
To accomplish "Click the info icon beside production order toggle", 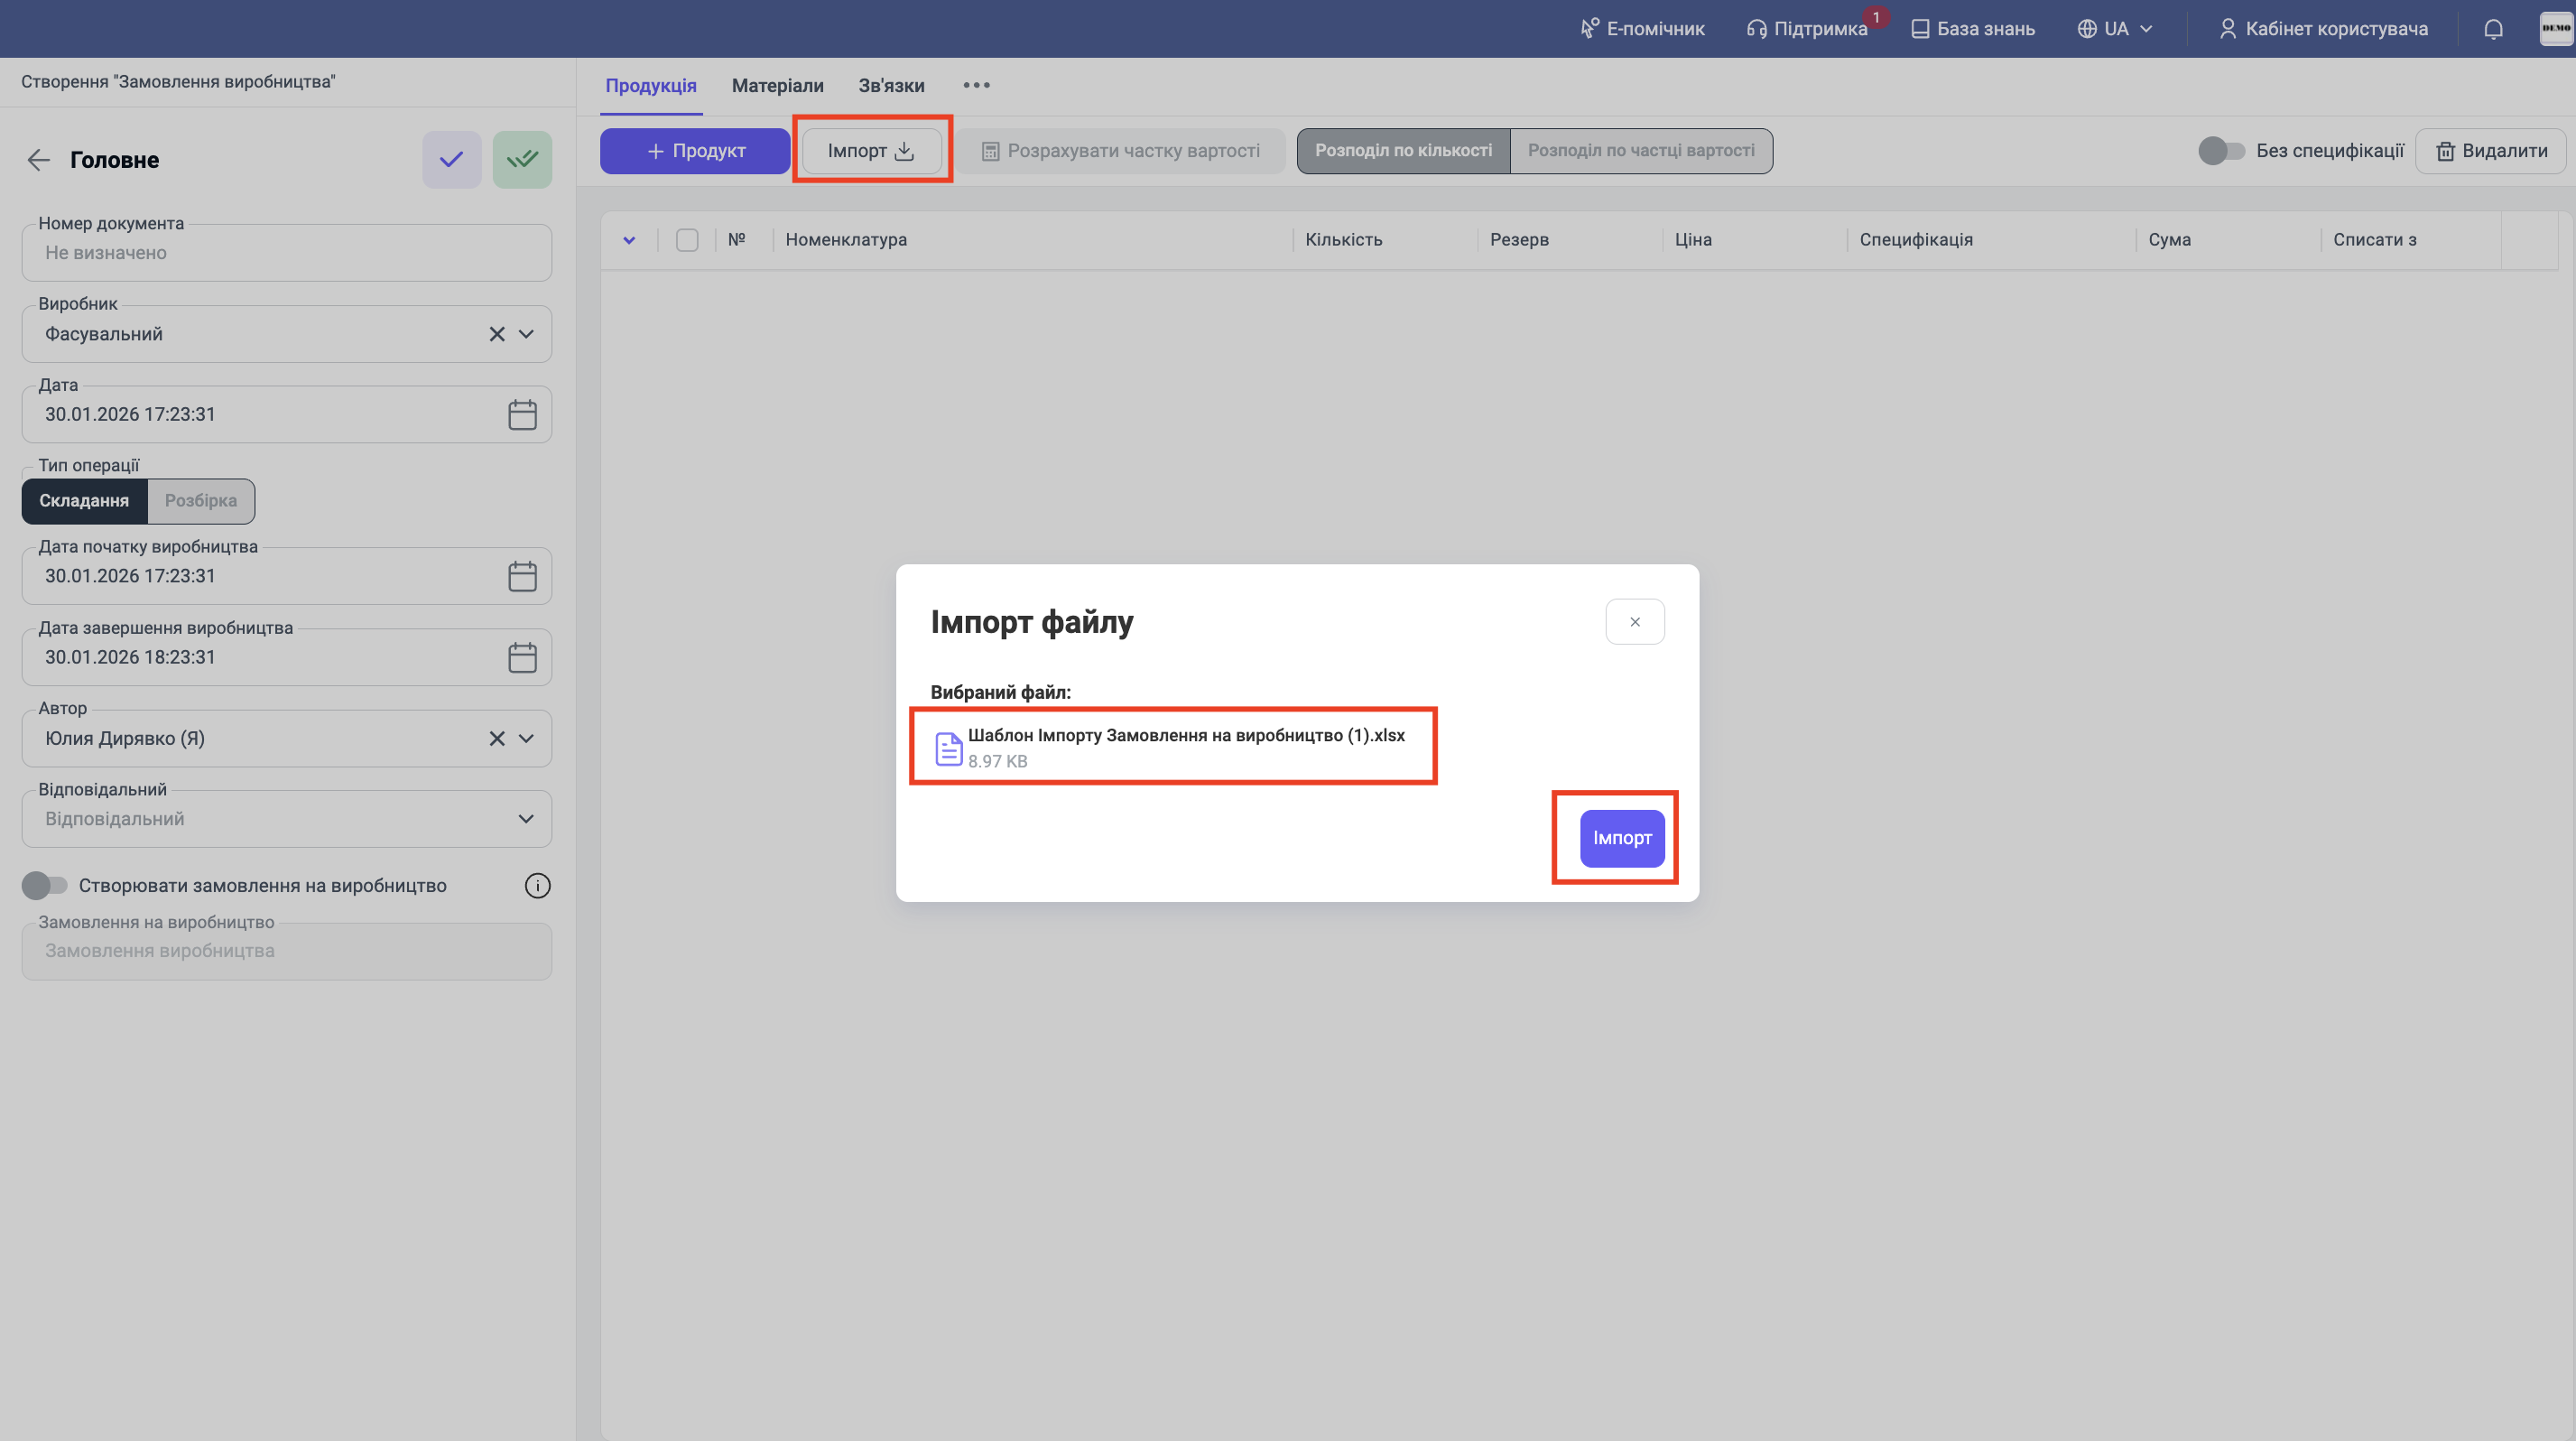I will 537,886.
